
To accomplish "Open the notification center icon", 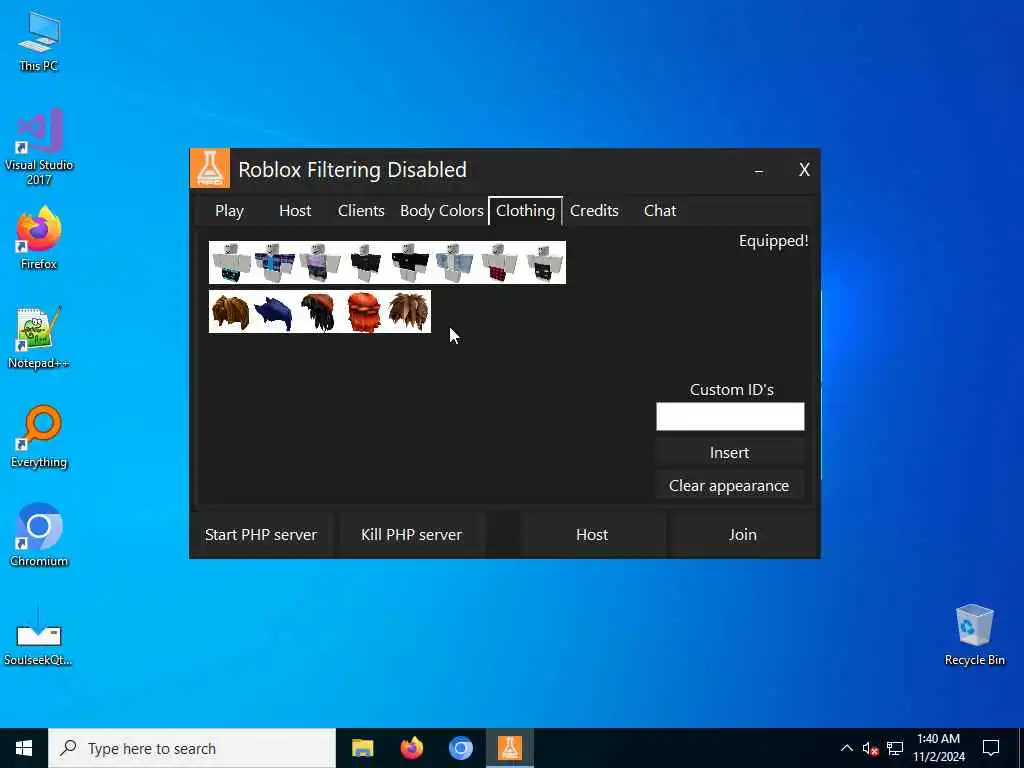I will pos(991,748).
